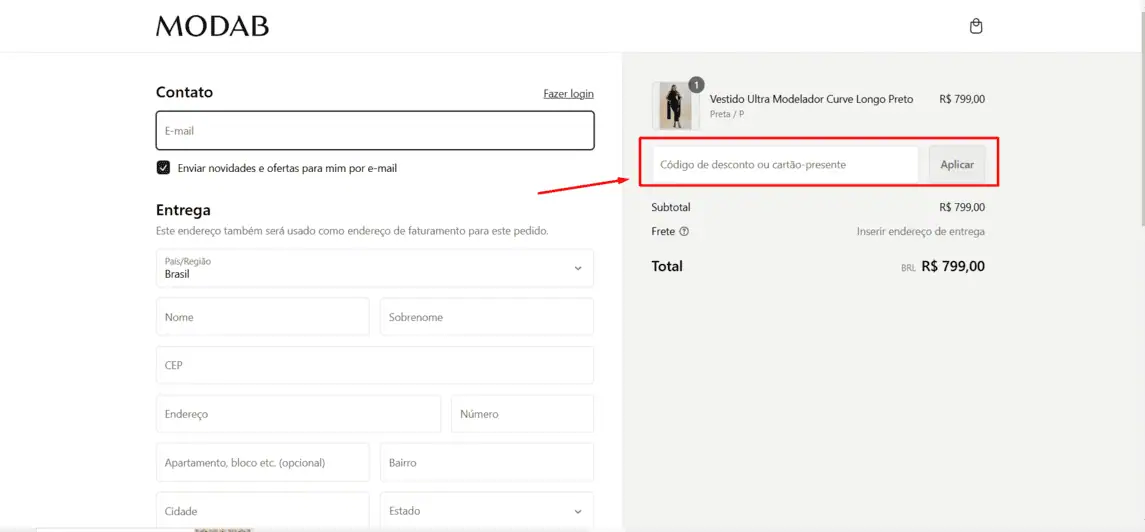This screenshot has height=532, width=1145.
Task: Click the discount code or gift card field
Action: click(x=785, y=165)
